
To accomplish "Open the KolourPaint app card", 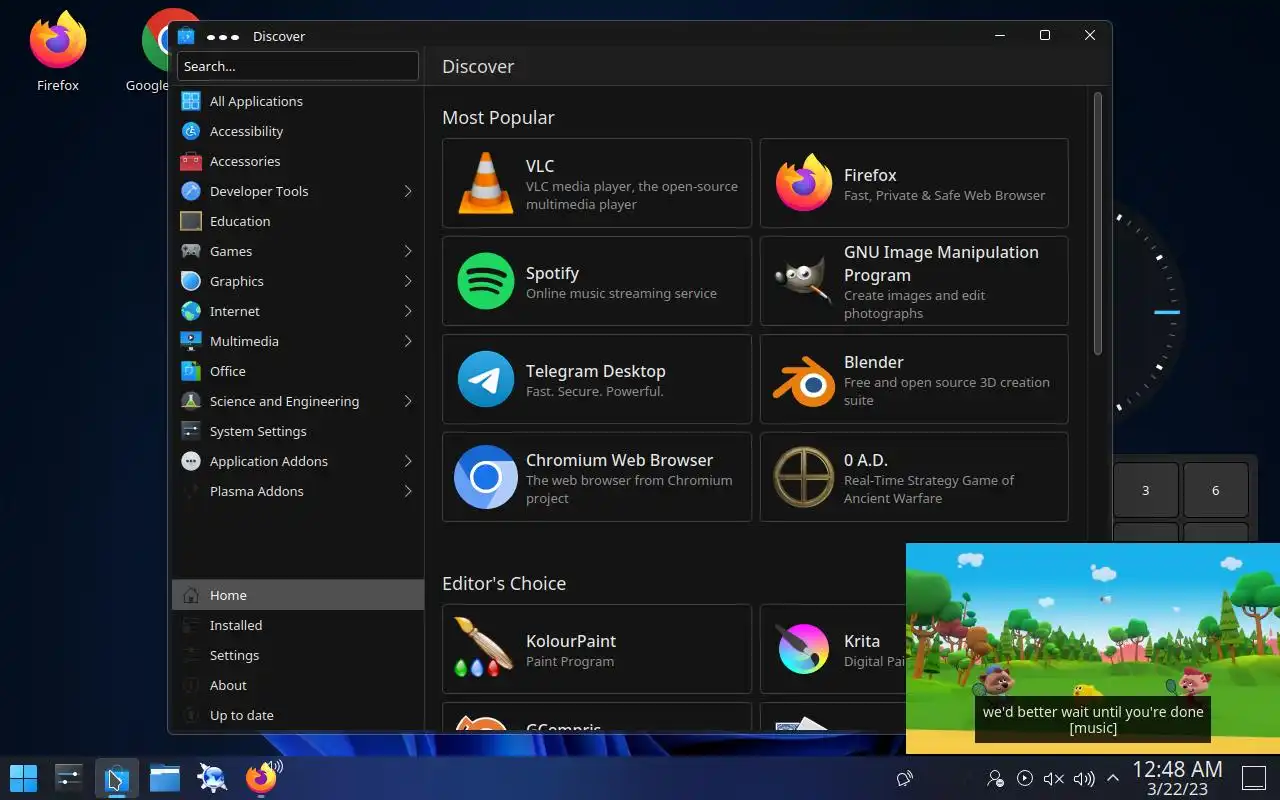I will point(597,649).
